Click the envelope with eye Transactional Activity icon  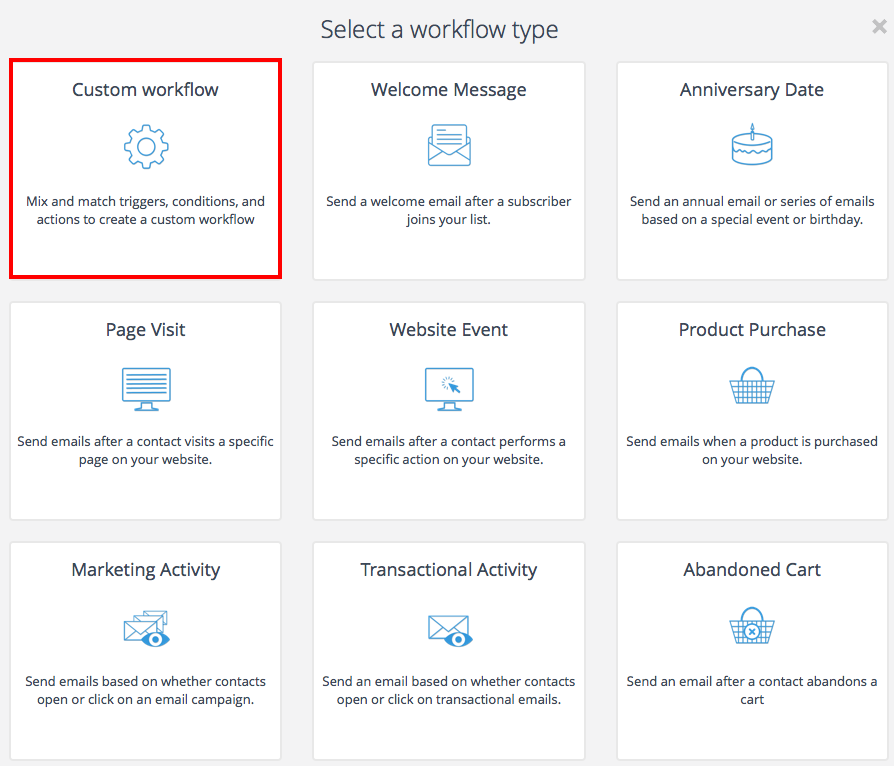tap(449, 629)
